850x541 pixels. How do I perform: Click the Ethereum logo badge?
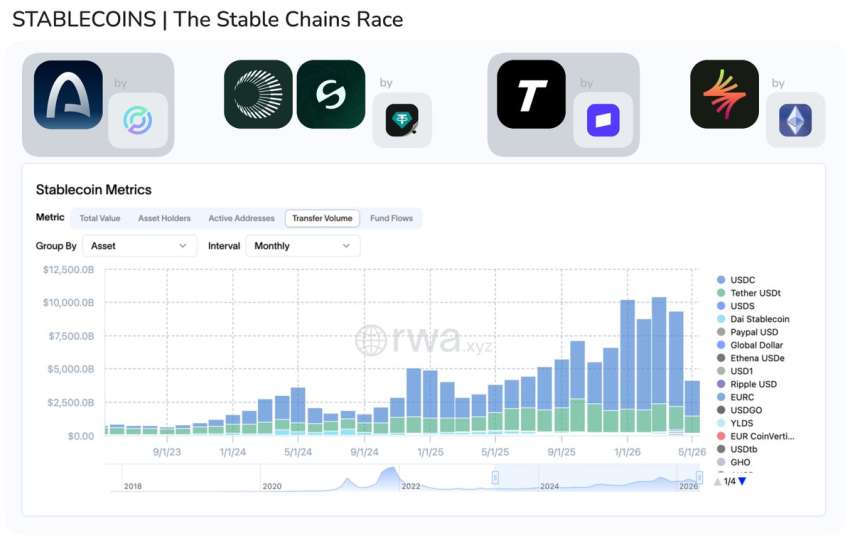click(x=795, y=120)
